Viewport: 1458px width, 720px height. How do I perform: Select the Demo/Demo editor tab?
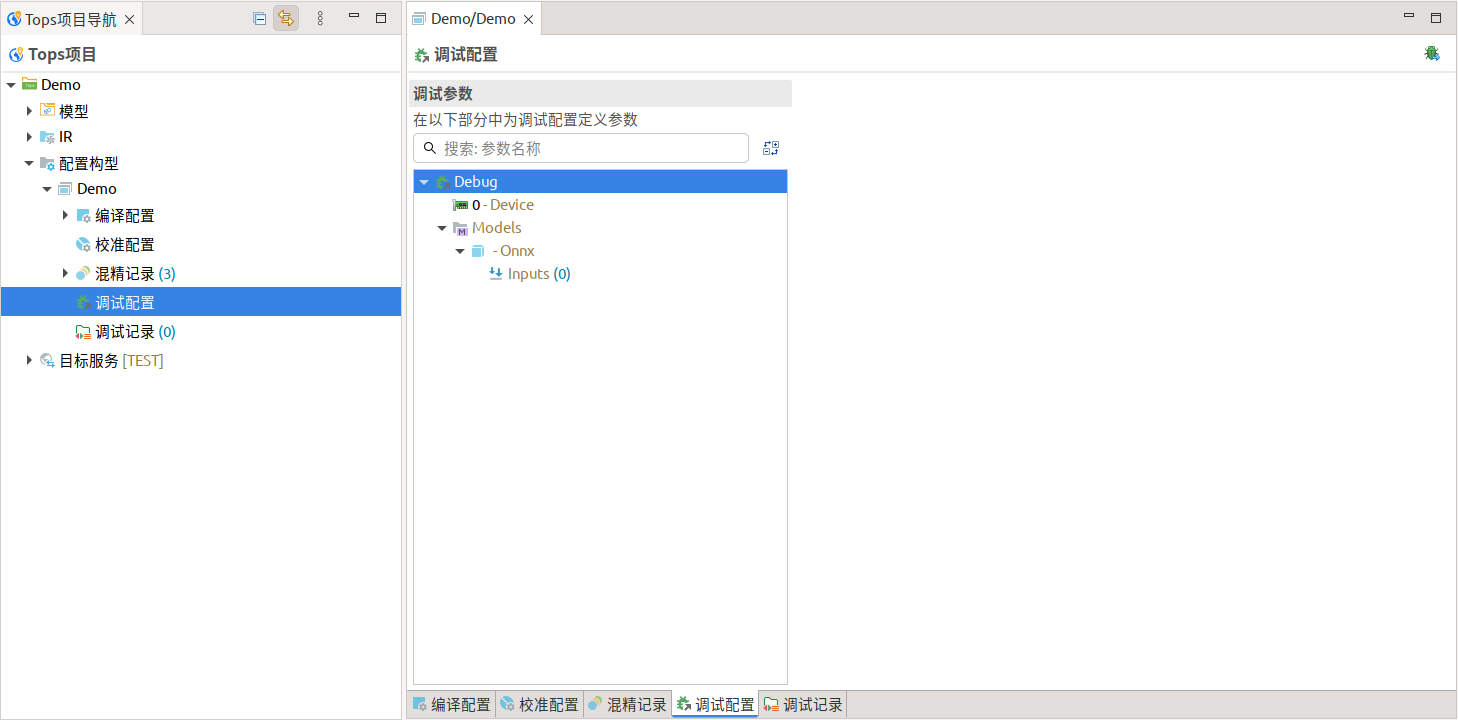[473, 18]
